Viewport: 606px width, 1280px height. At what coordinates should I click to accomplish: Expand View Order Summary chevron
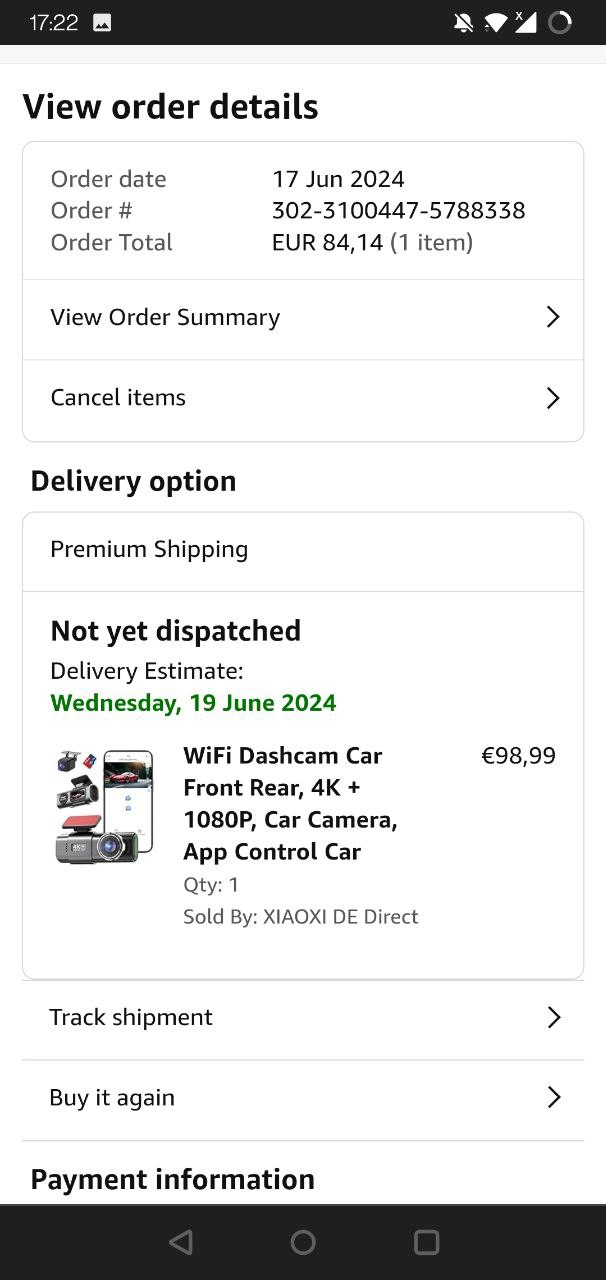click(x=553, y=317)
